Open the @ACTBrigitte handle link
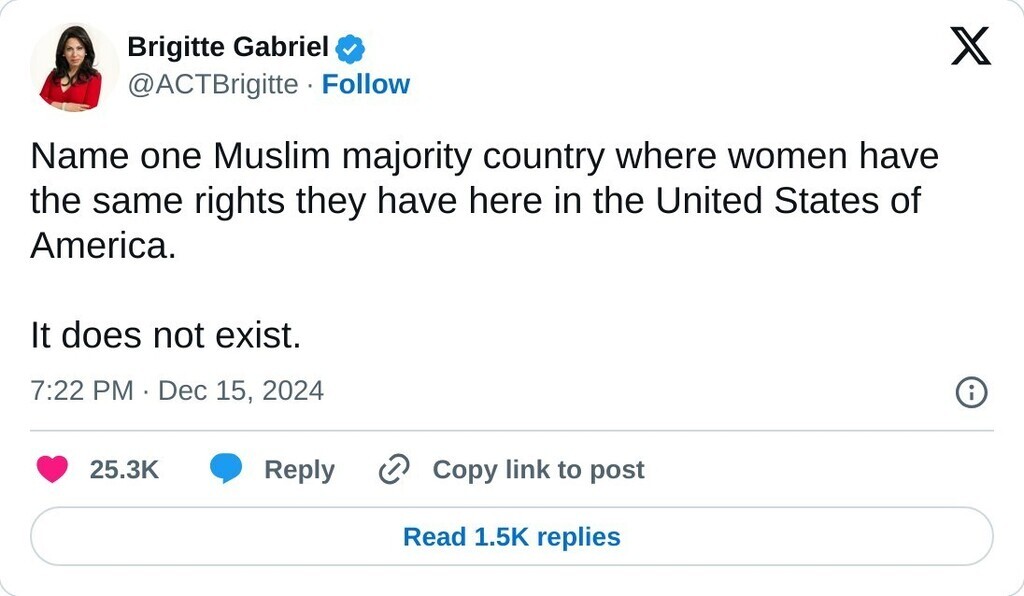1024x596 pixels. point(212,85)
